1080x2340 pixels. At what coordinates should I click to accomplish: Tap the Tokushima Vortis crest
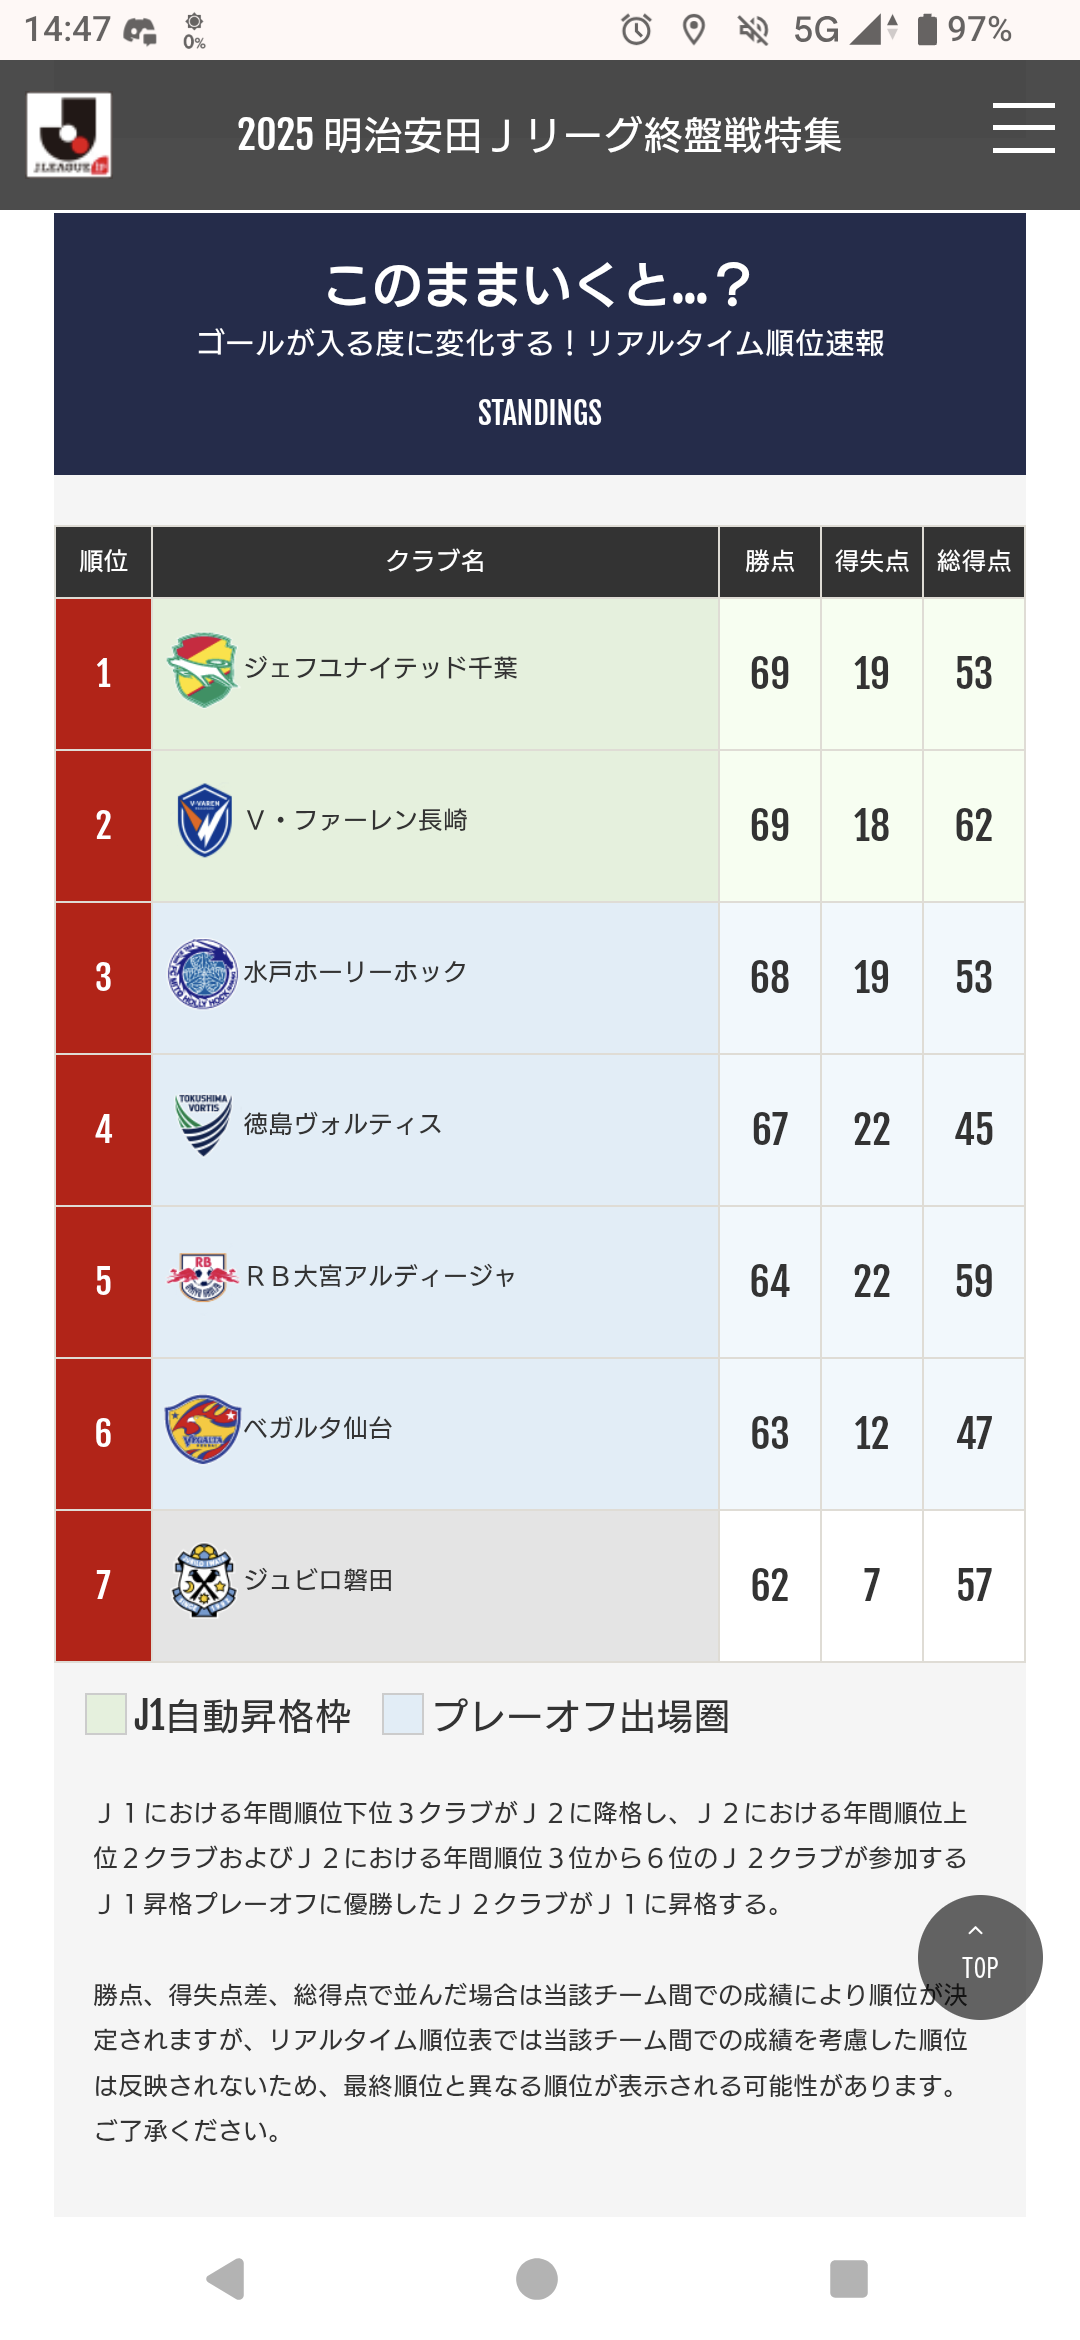[x=203, y=1124]
